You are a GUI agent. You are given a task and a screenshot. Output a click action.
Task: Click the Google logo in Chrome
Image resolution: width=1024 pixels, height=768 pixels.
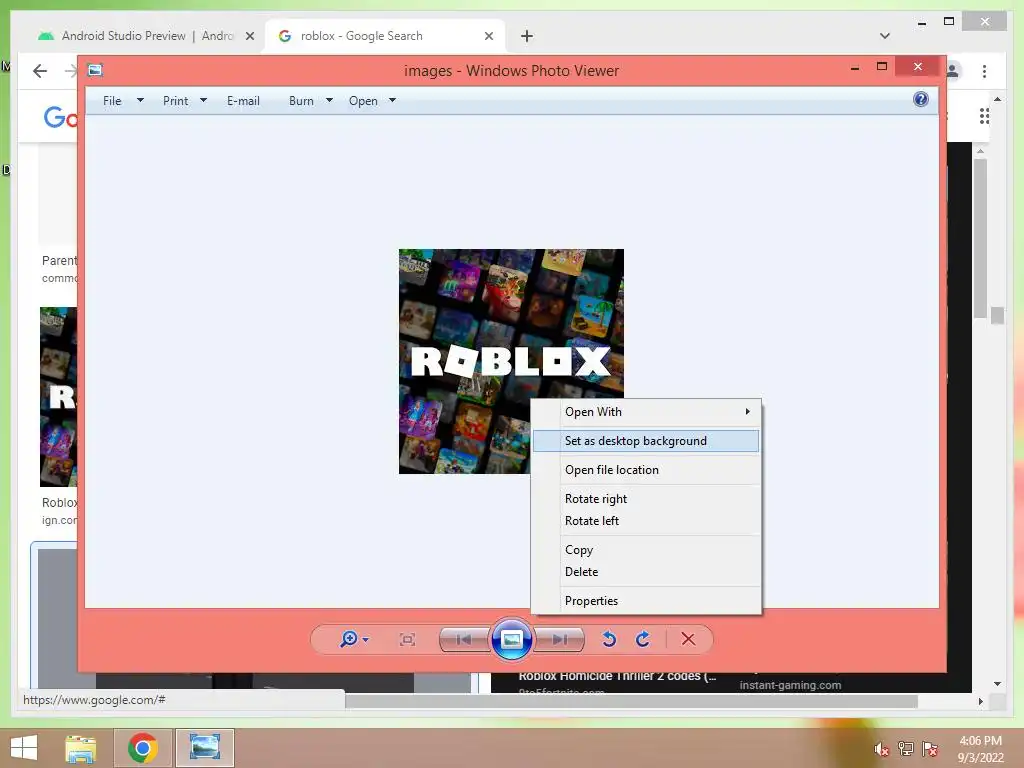pos(61,117)
